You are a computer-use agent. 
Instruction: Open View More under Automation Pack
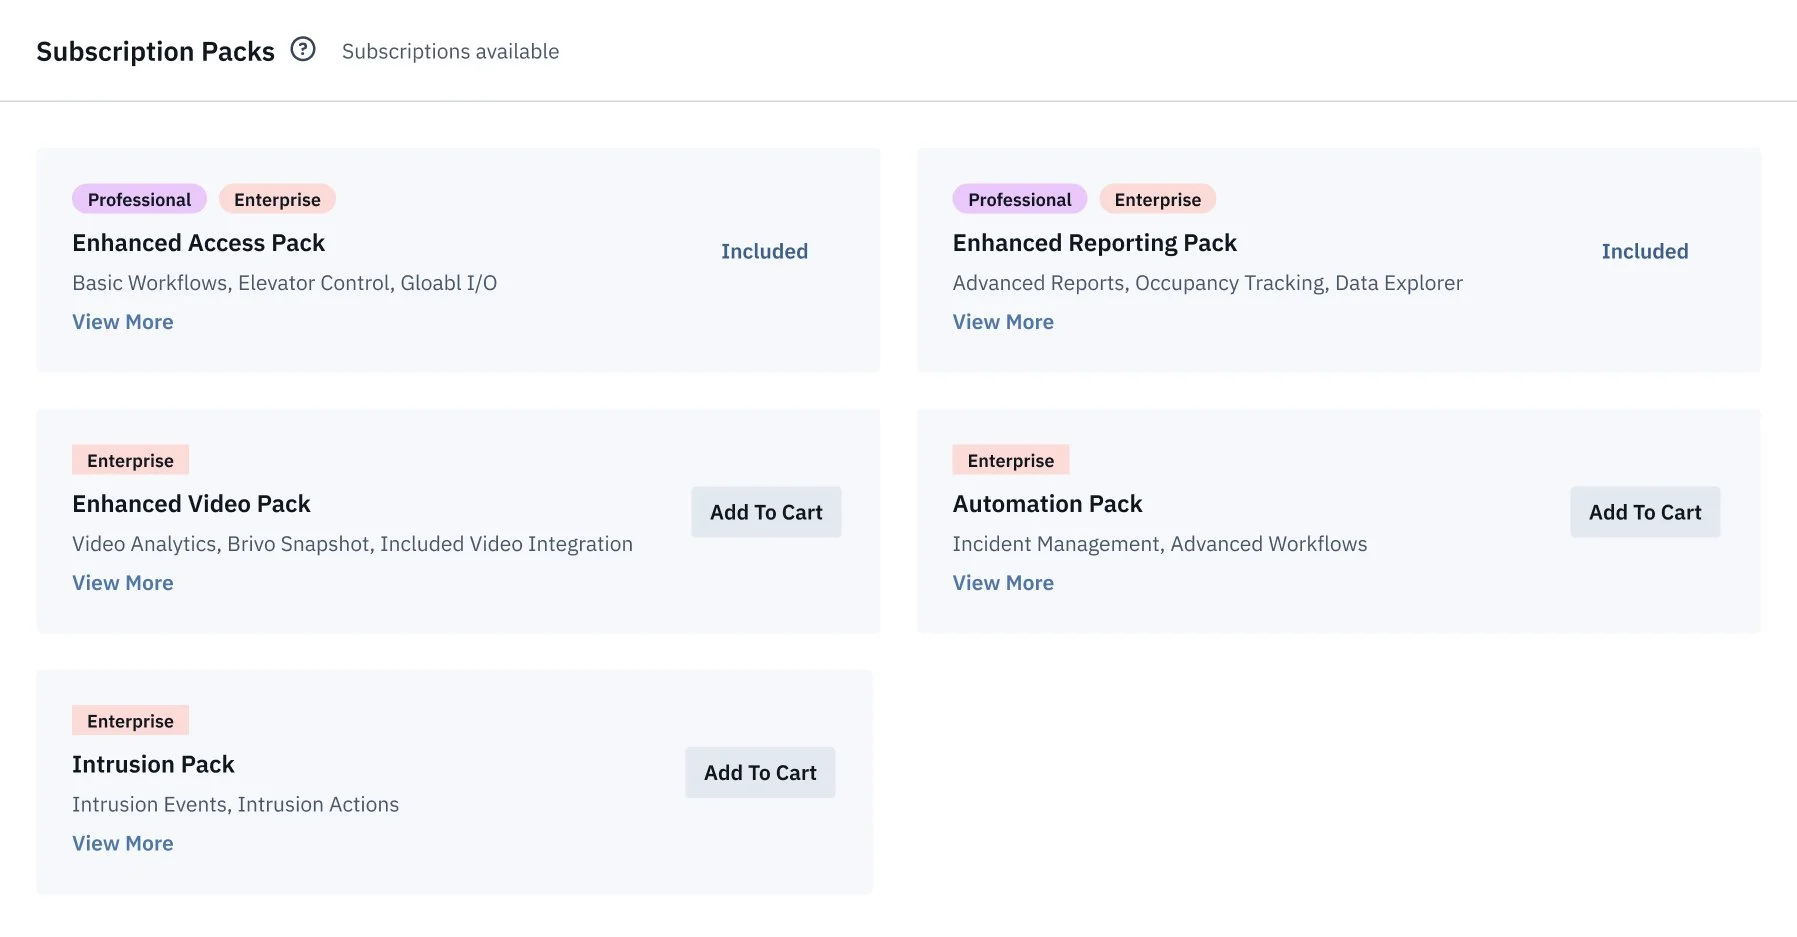tap(1003, 583)
